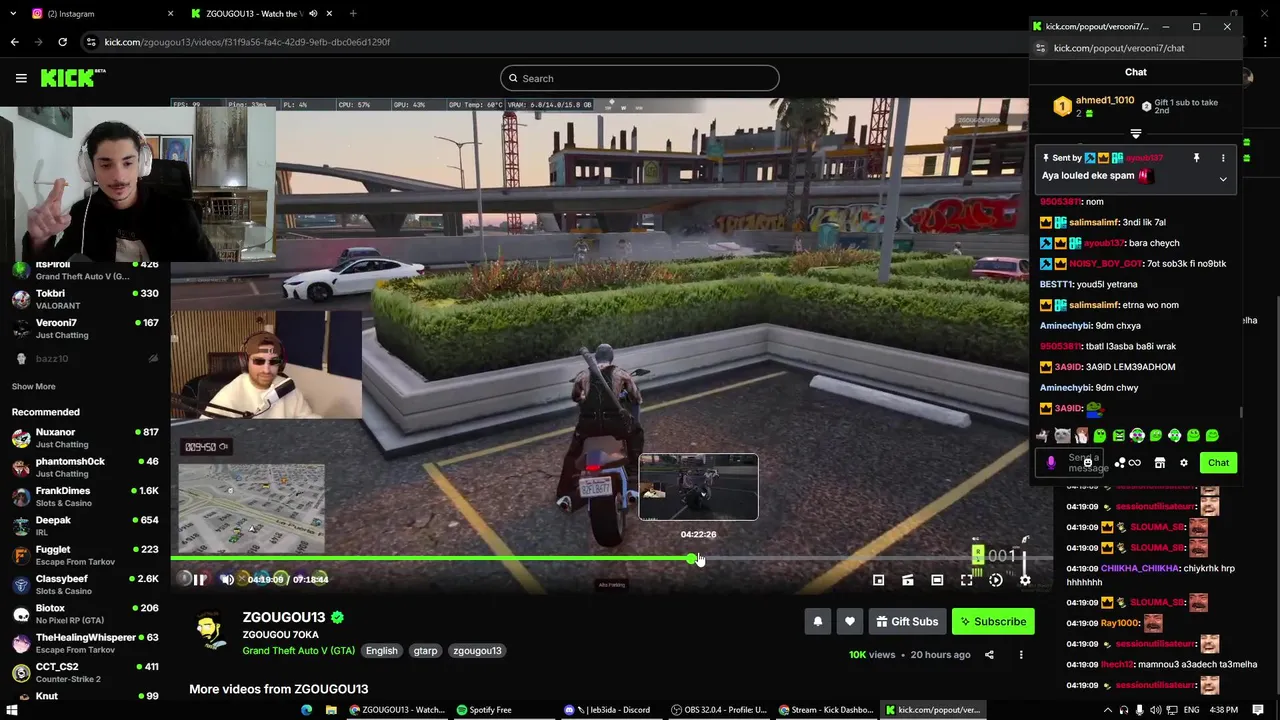
Task: Open site info icon in popout address bar
Action: pos(1041,48)
